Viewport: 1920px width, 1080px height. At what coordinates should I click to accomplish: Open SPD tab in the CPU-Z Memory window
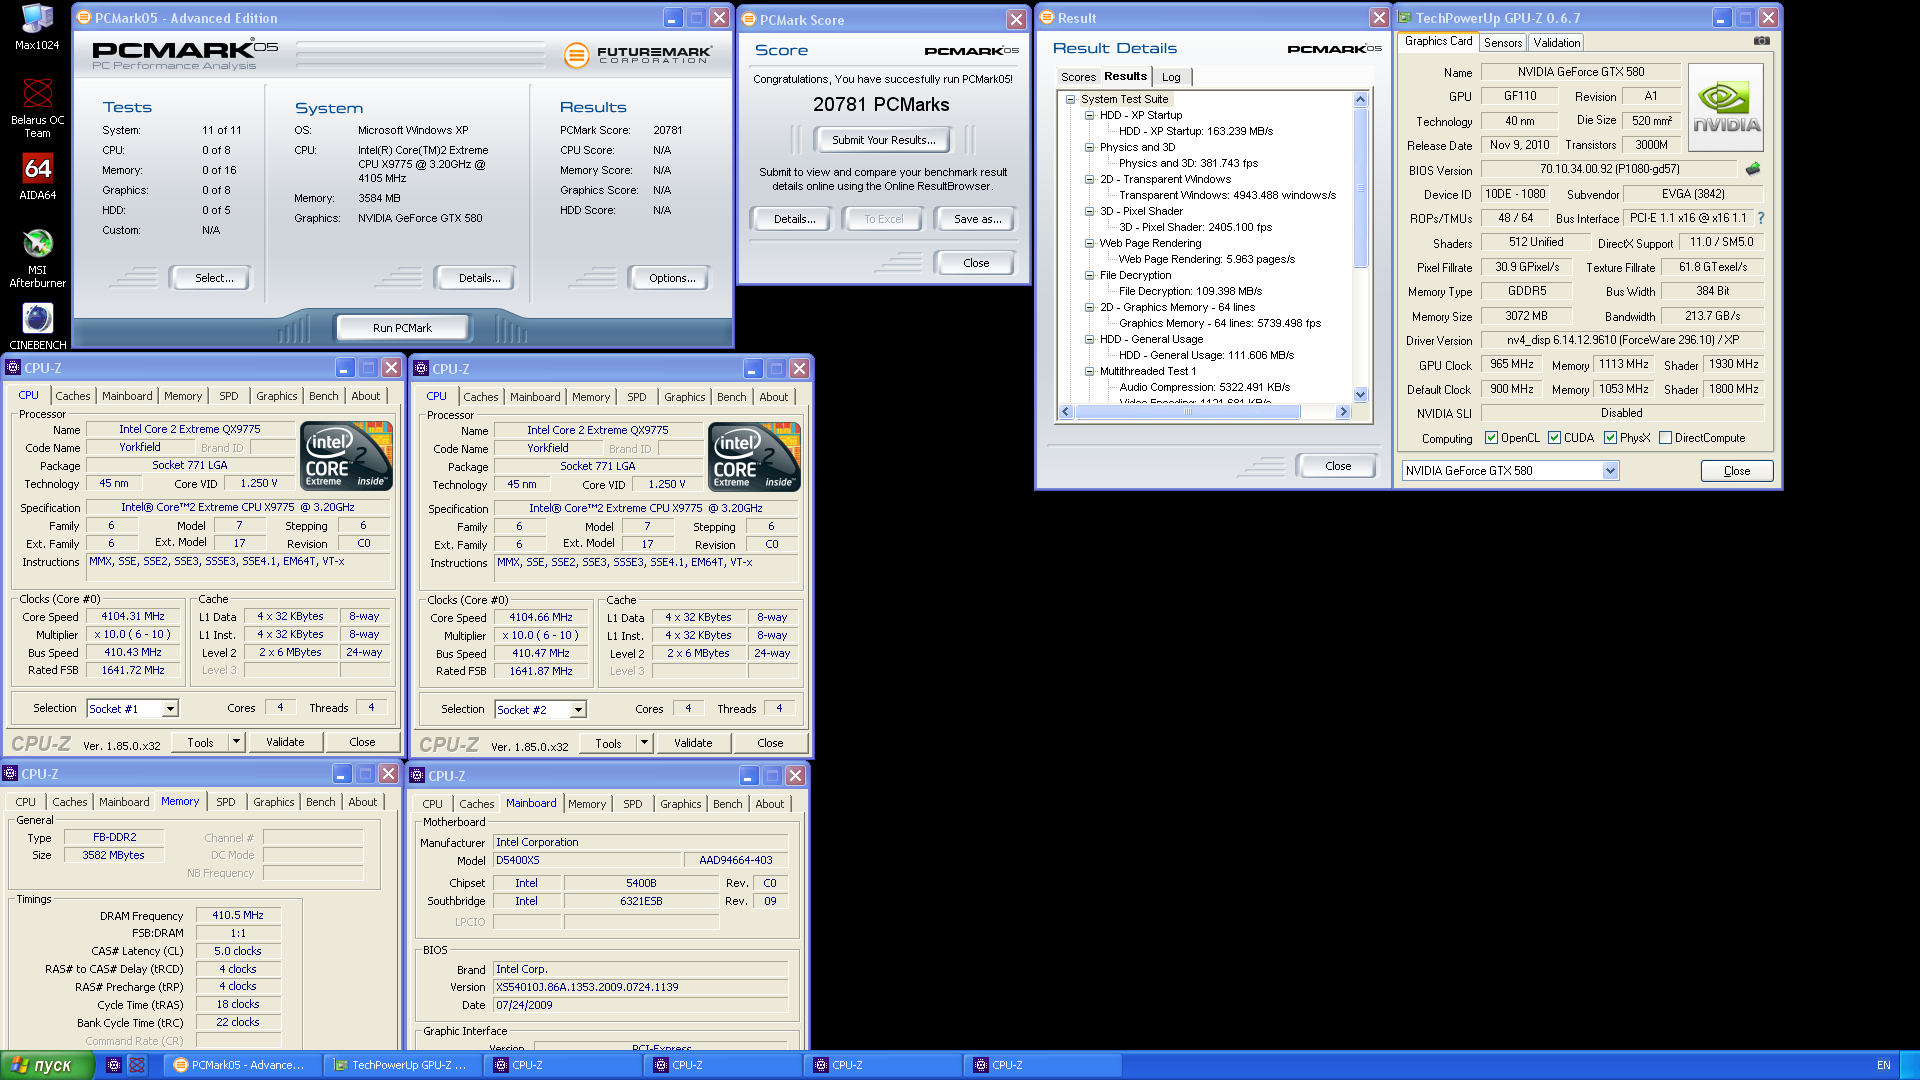click(226, 802)
